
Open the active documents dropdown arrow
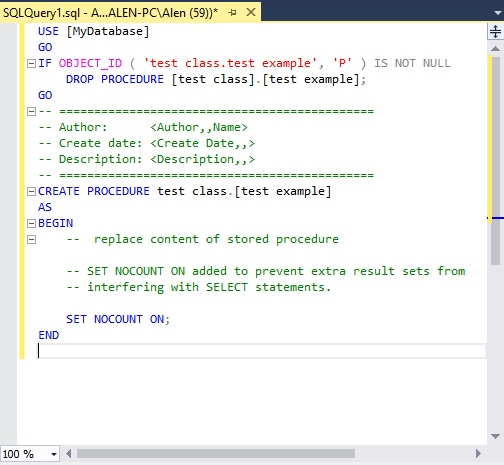point(498,13)
